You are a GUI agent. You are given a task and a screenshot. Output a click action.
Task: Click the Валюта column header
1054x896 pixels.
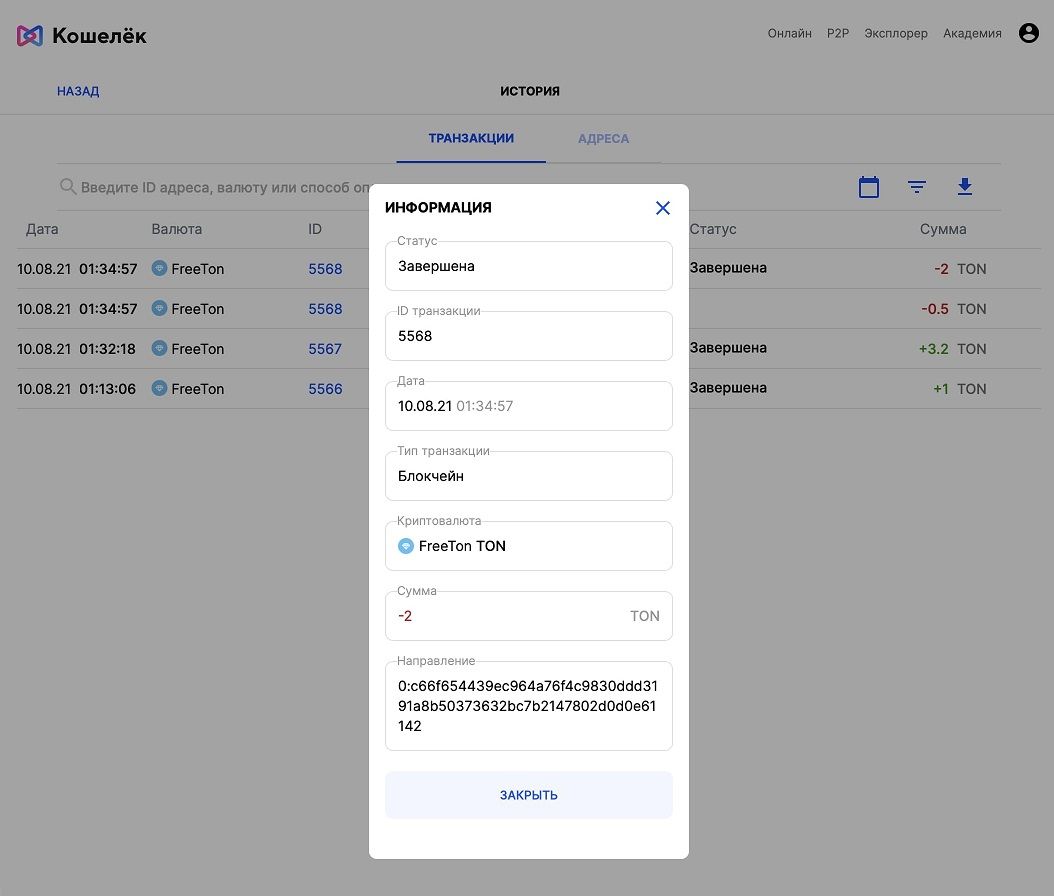(x=177, y=229)
